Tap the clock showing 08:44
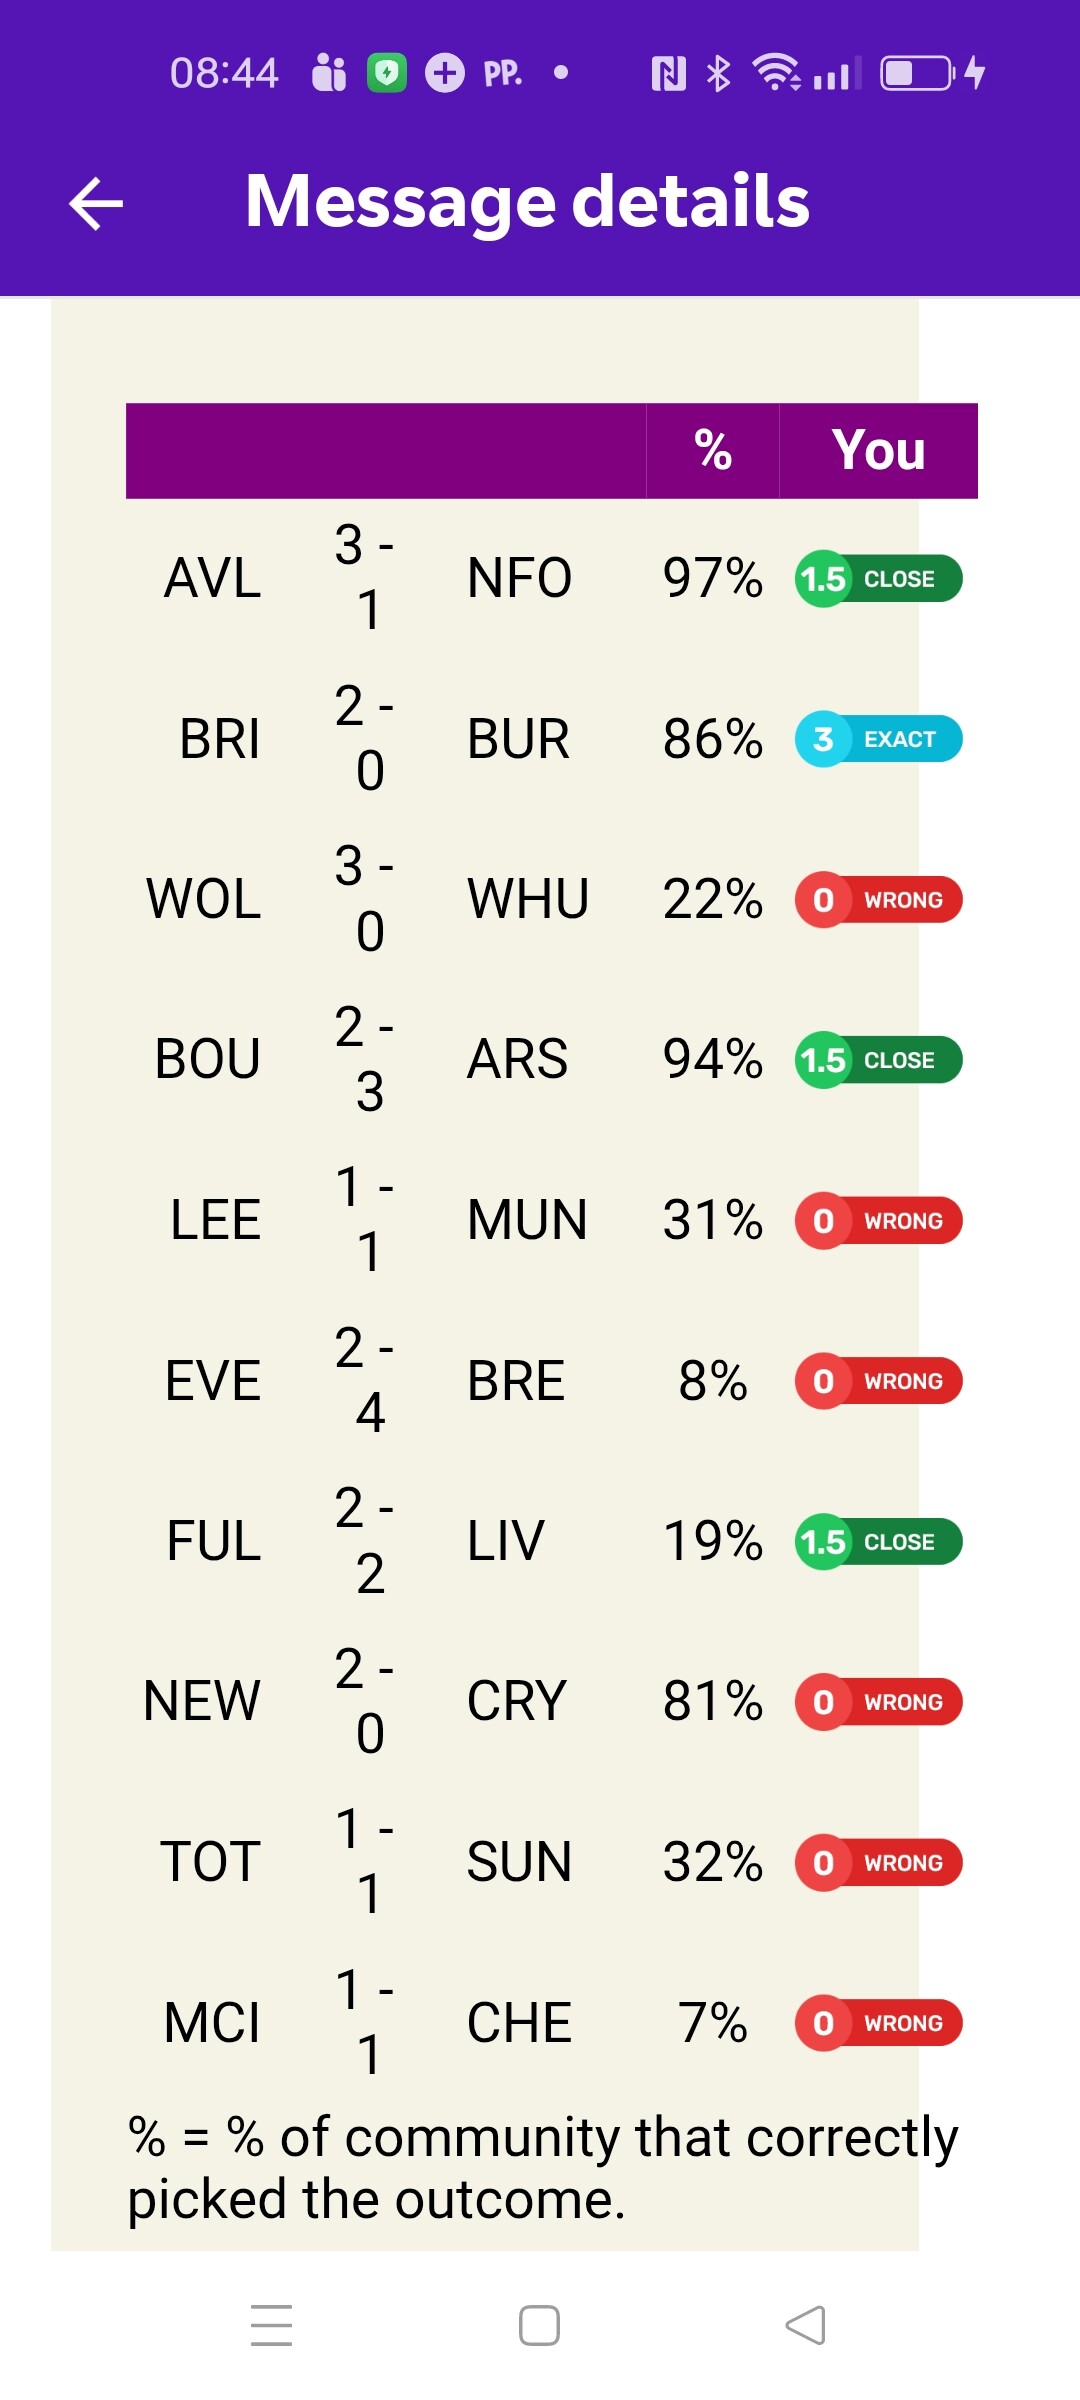The height and width of the screenshot is (2400, 1080). point(224,73)
